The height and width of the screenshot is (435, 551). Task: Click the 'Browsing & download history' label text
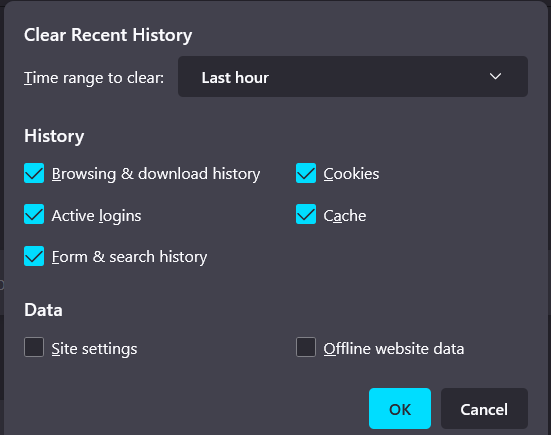point(156,174)
